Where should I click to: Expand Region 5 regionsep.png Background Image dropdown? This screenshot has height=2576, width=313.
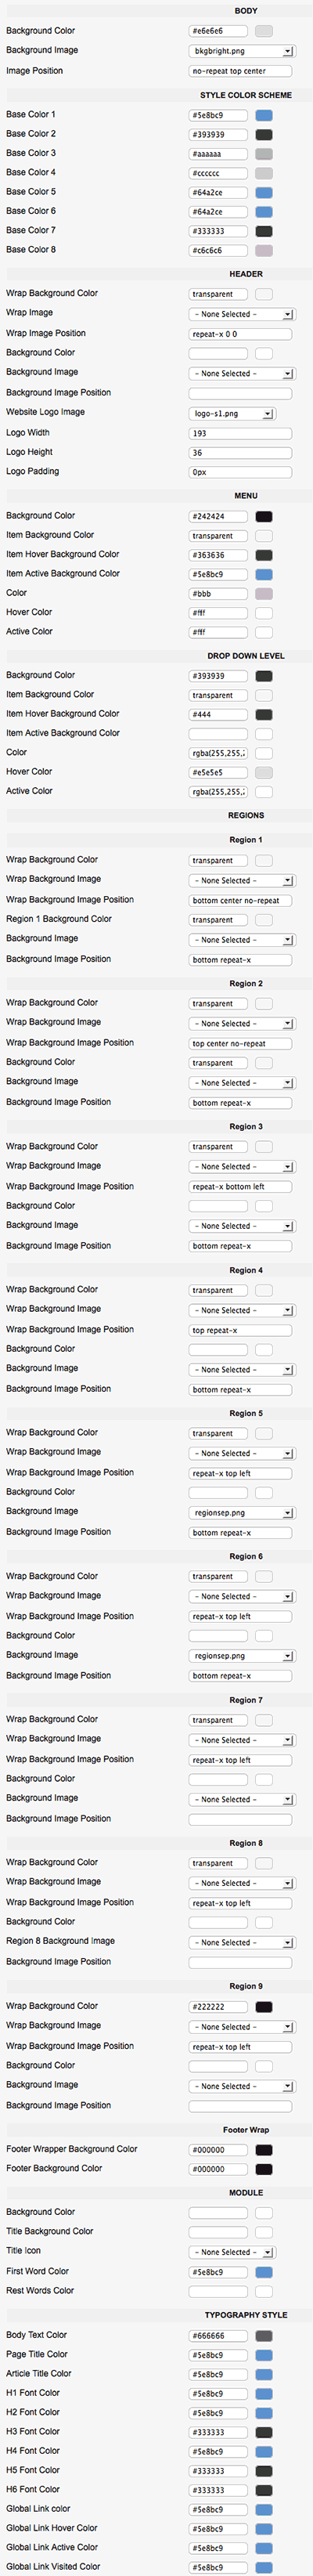point(241,1513)
